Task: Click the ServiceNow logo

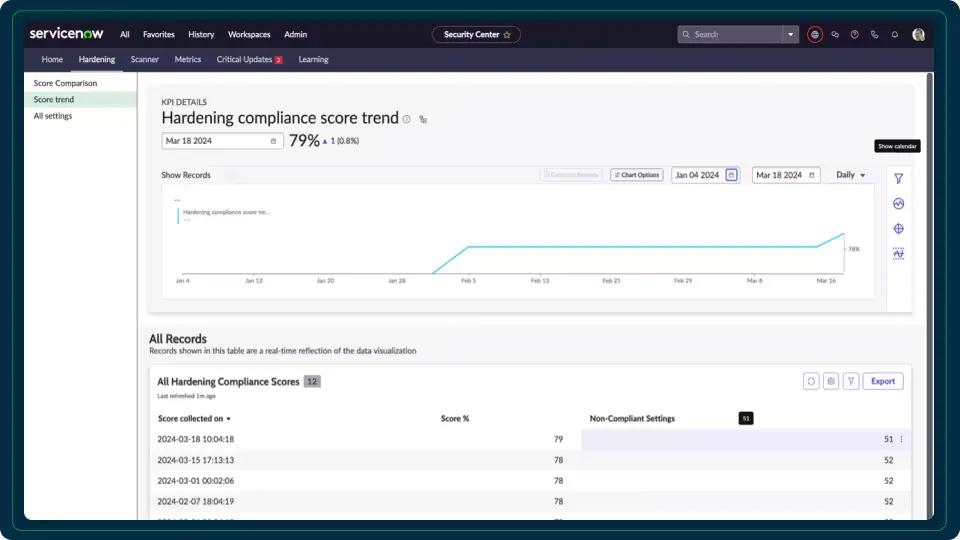Action: pyautogui.click(x=66, y=34)
